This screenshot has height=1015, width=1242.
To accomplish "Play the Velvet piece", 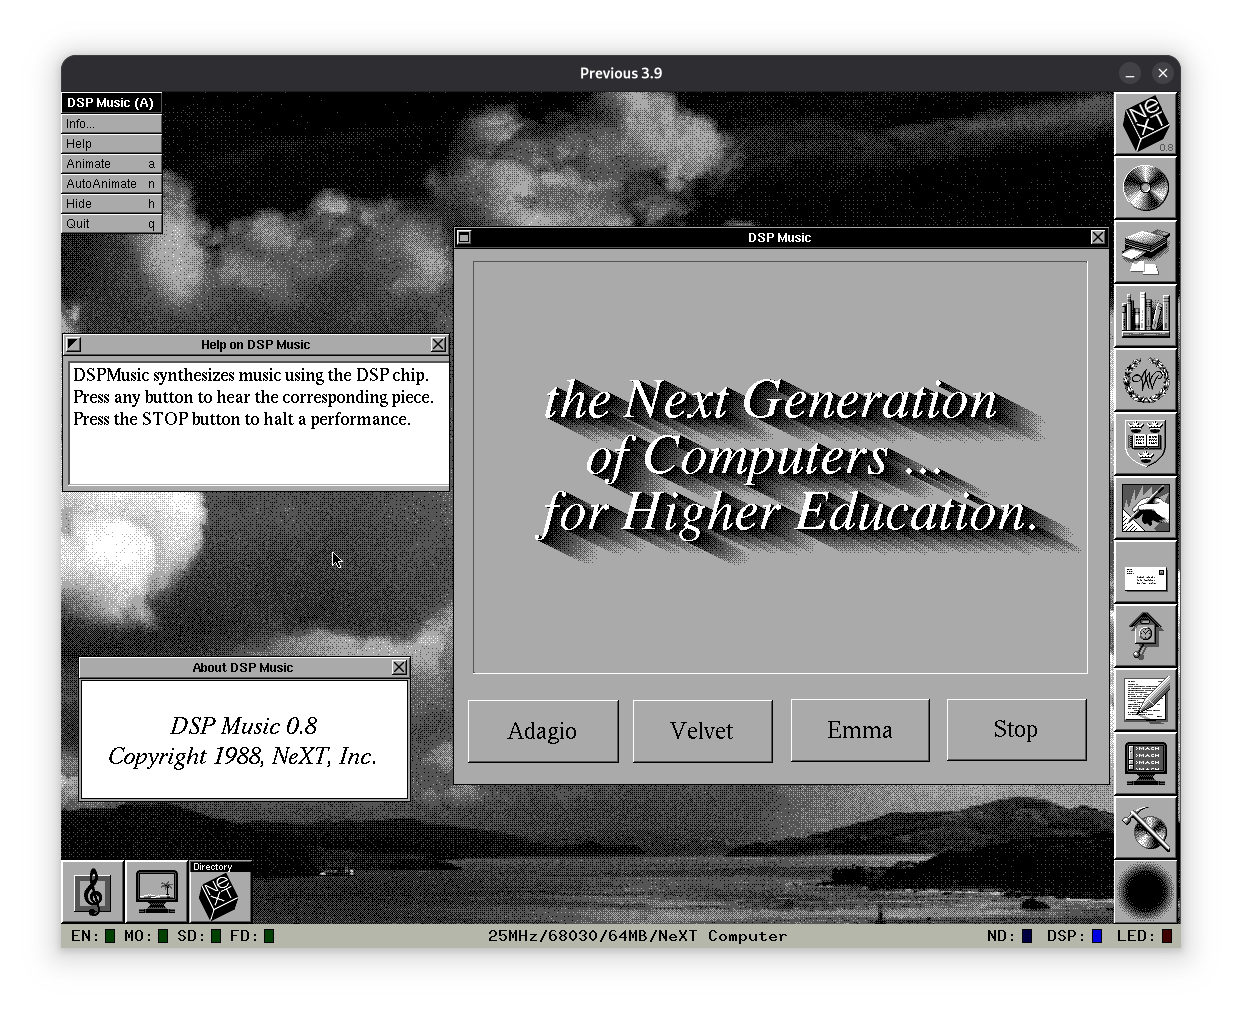I will 702,731.
